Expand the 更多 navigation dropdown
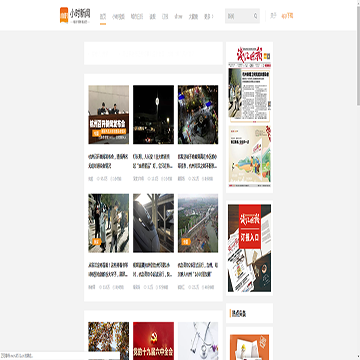 209,16
